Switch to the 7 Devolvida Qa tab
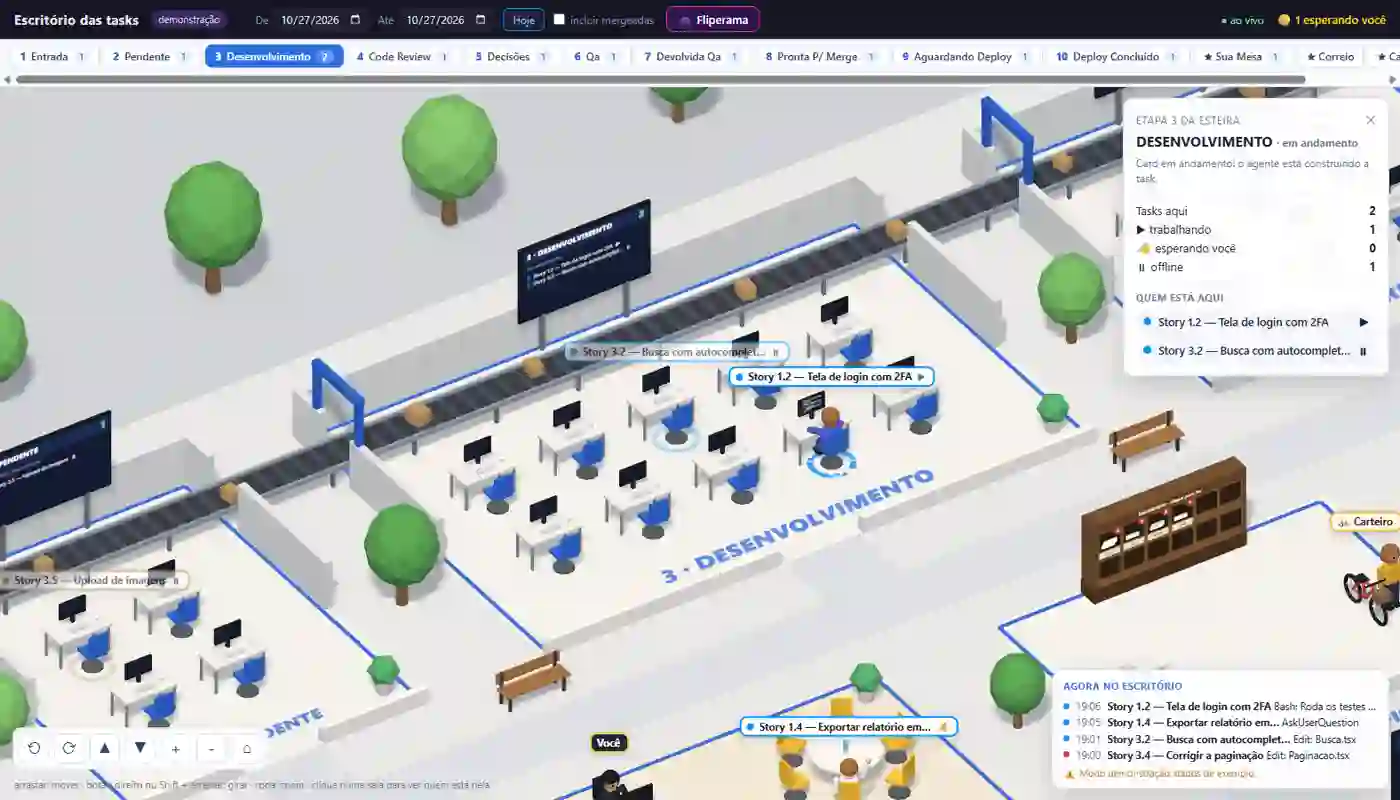This screenshot has height=800, width=1400. point(692,57)
